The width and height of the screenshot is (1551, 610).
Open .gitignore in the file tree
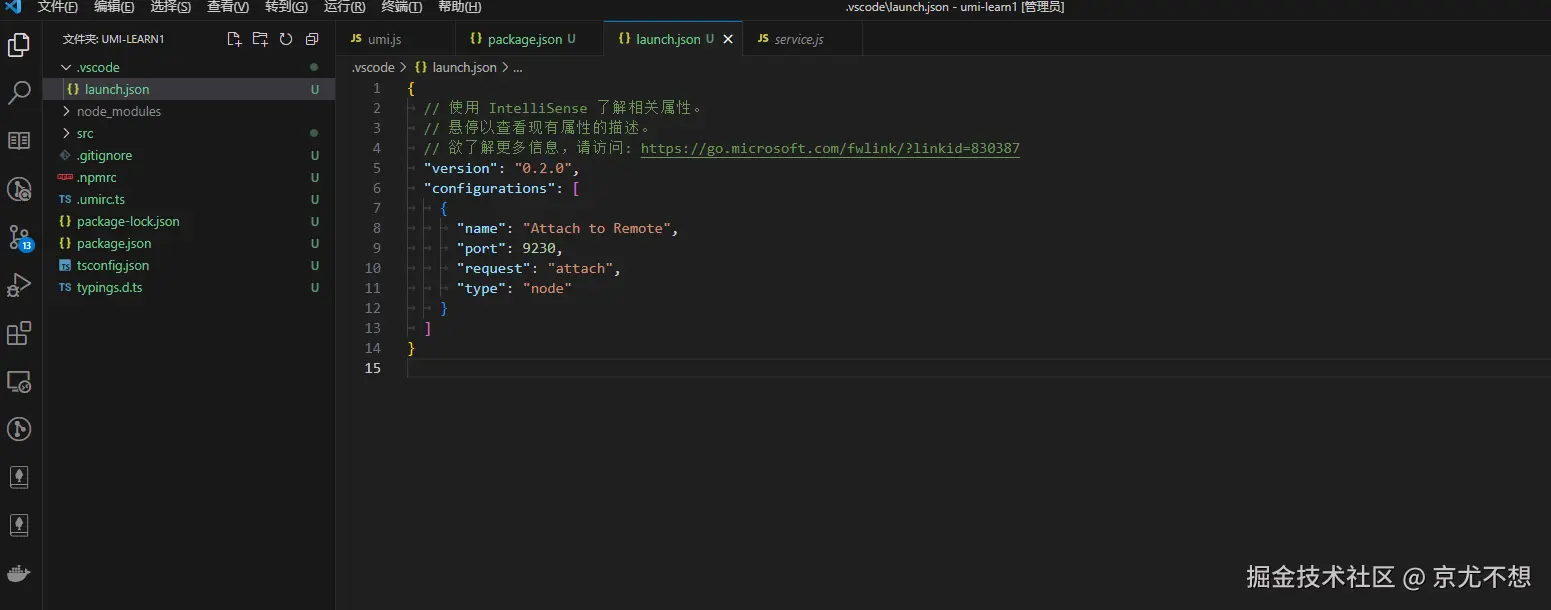click(x=189, y=155)
